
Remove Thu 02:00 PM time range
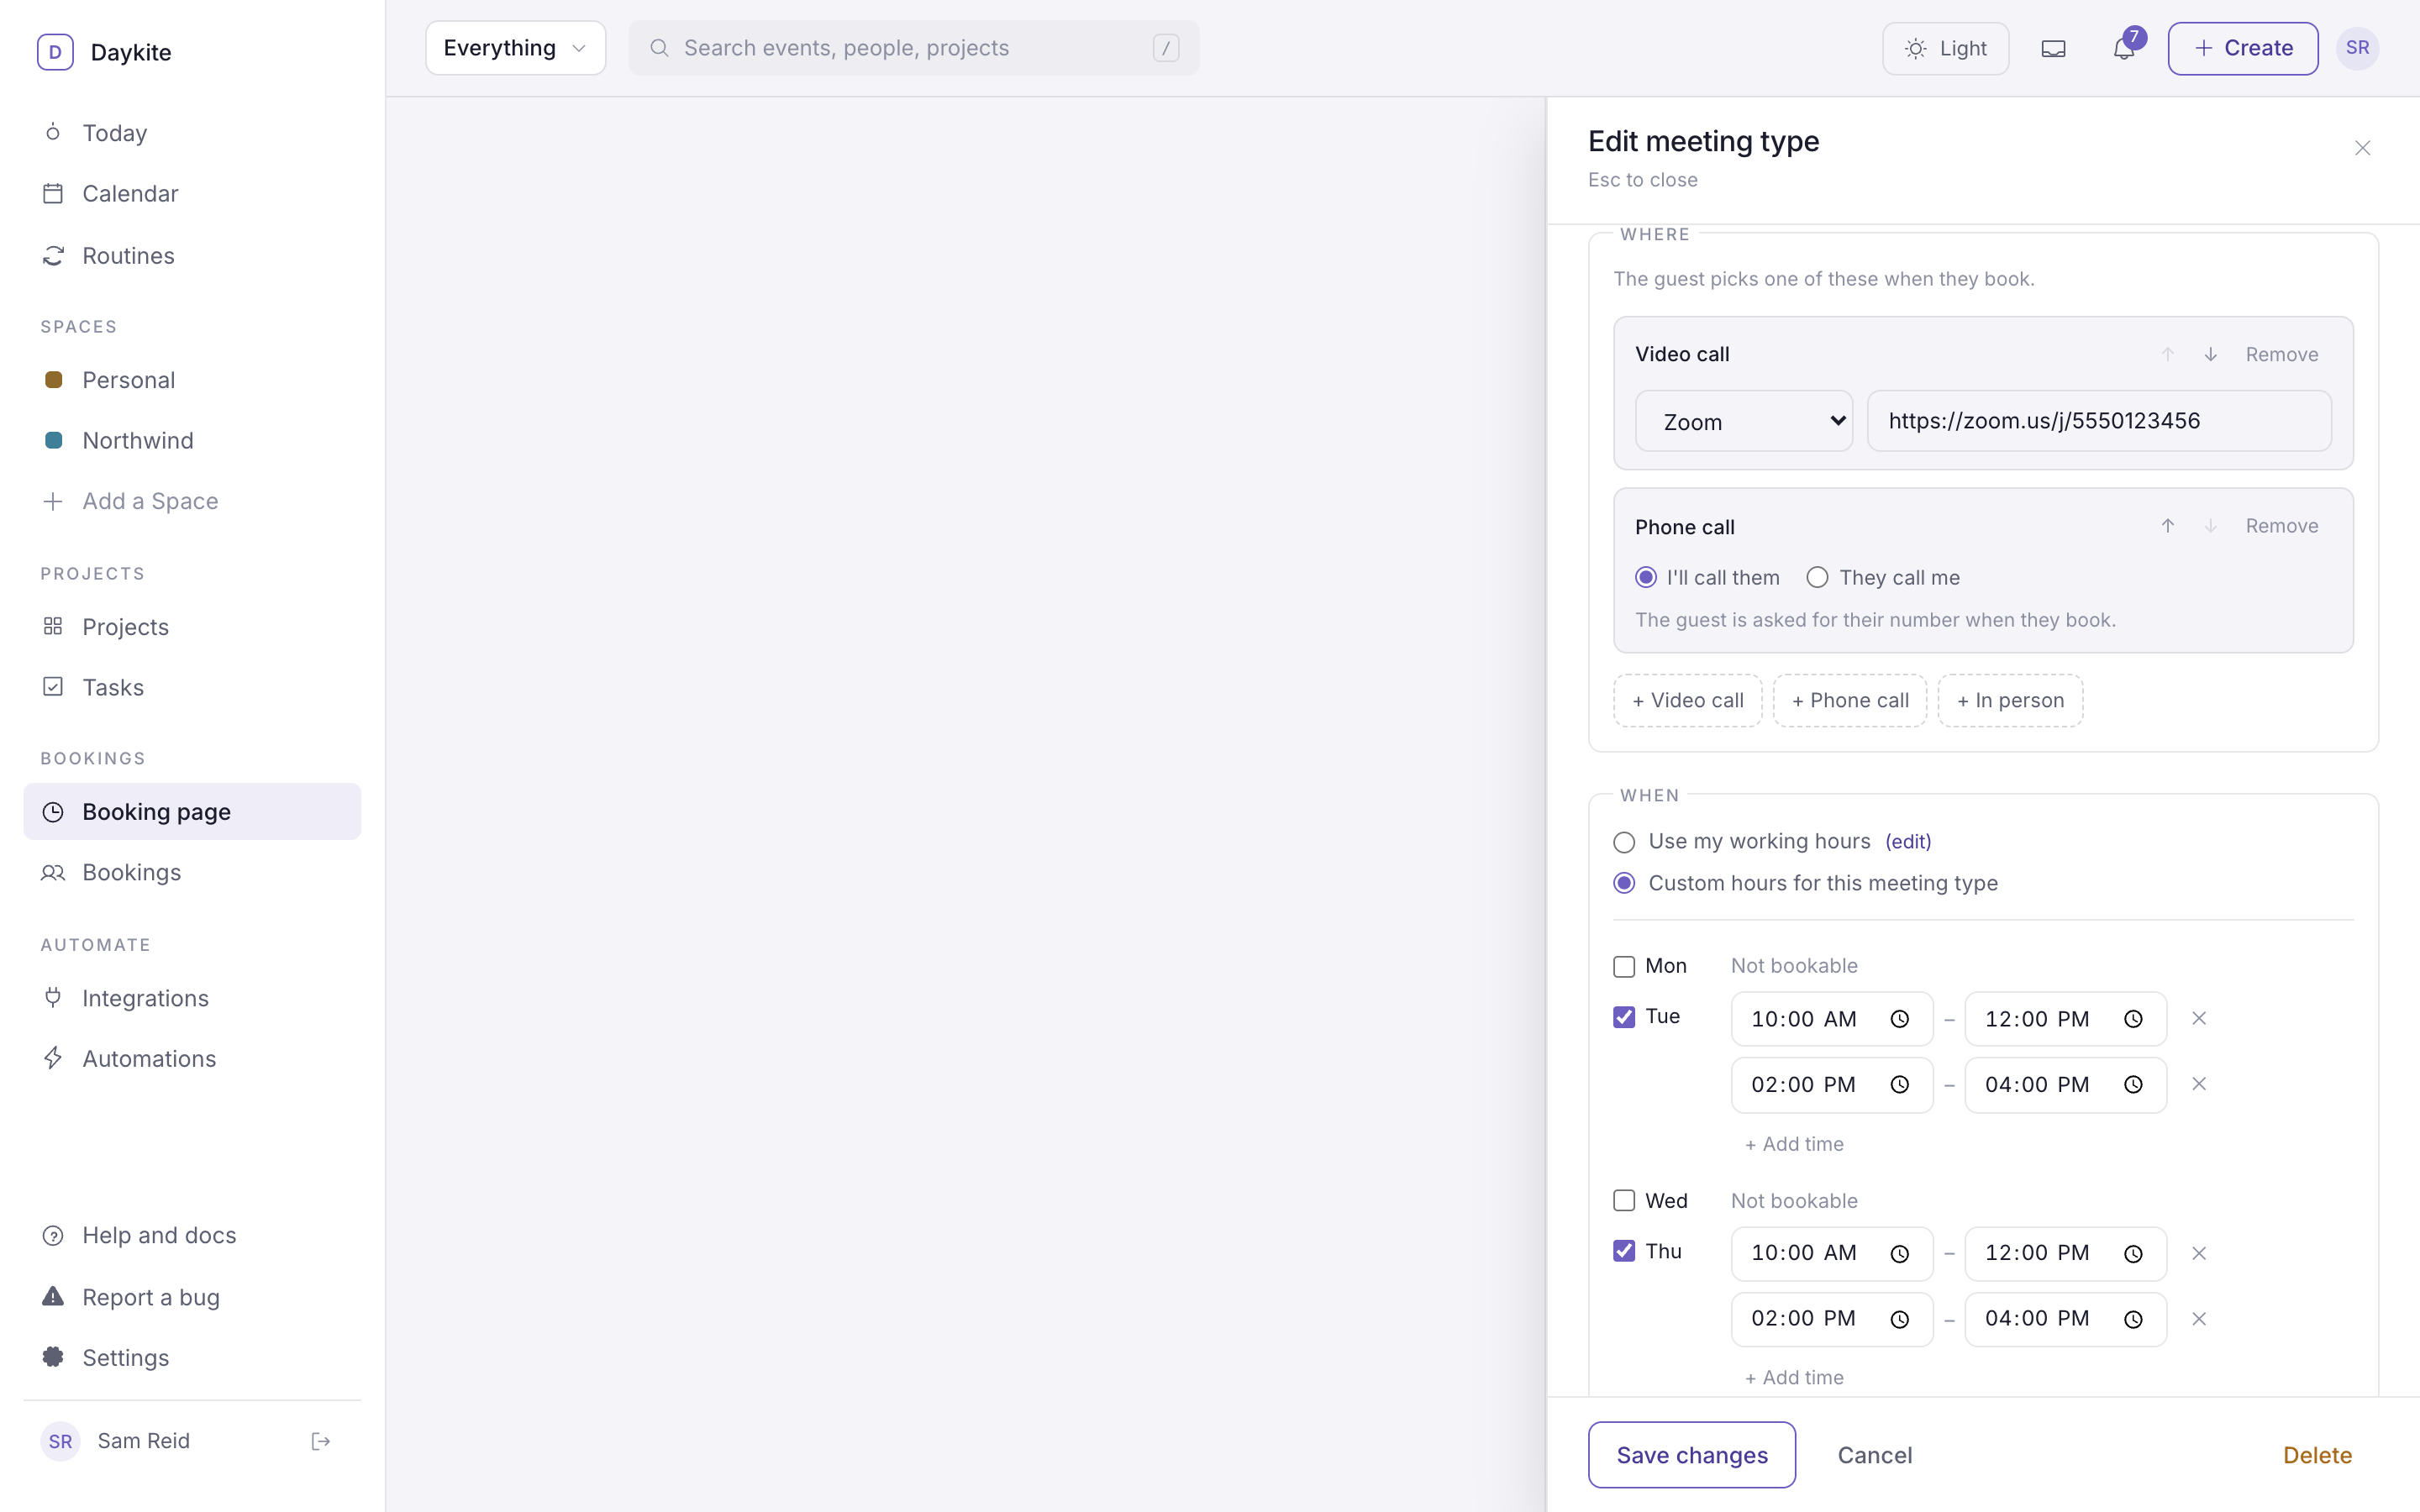(2198, 1319)
